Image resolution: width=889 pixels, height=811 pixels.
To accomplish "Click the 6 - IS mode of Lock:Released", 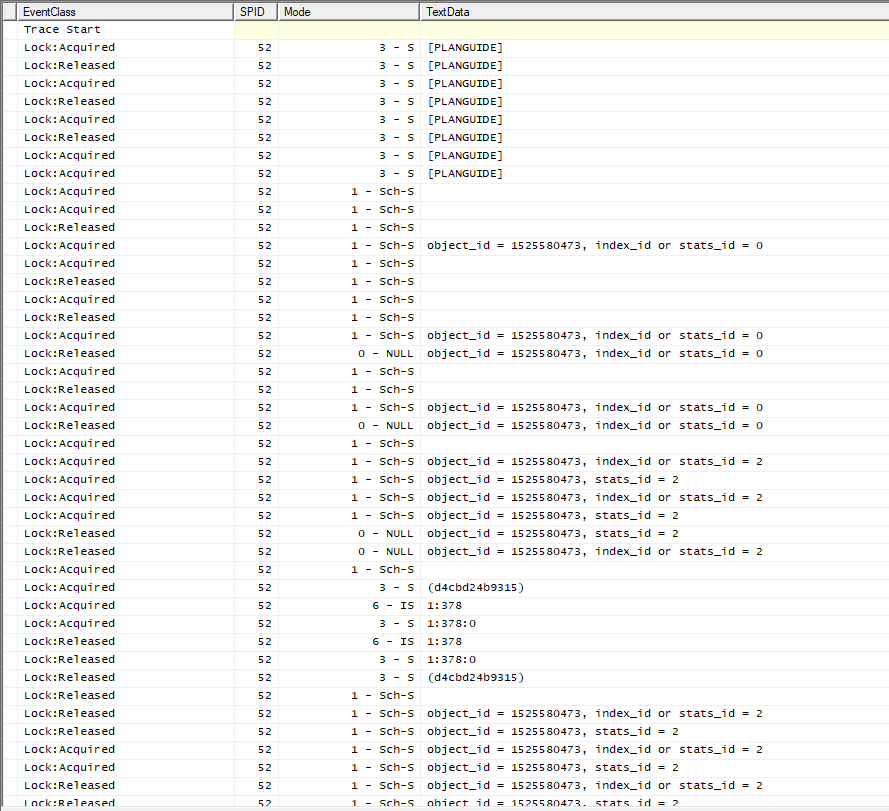I will pos(393,641).
